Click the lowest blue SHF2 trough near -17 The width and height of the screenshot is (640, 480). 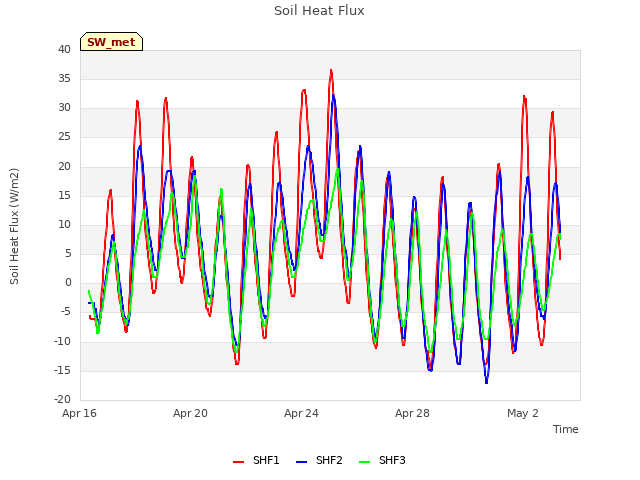coord(486,382)
